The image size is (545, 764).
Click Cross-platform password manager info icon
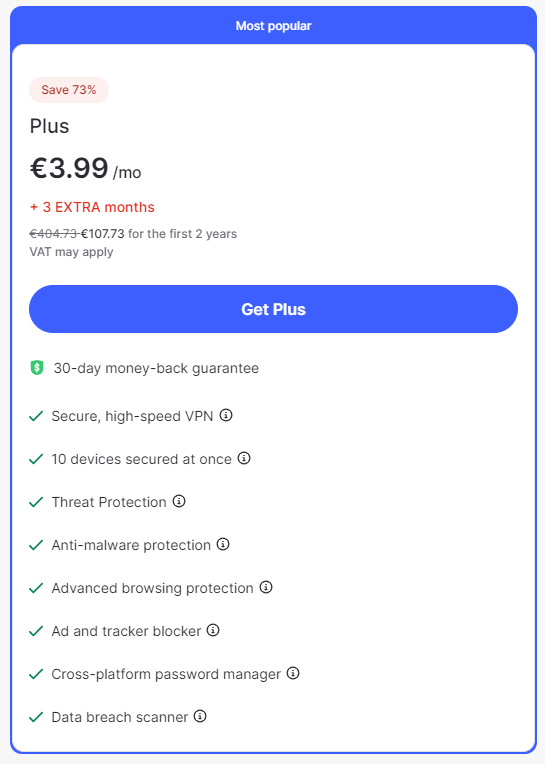[x=293, y=673]
